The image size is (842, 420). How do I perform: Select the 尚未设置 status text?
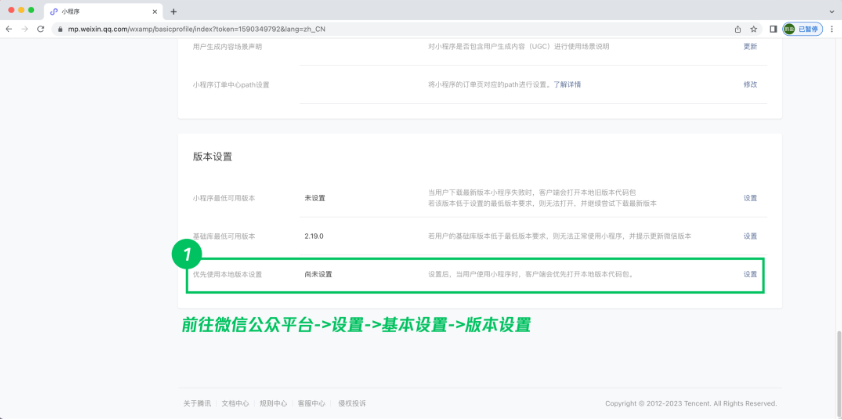[318, 274]
